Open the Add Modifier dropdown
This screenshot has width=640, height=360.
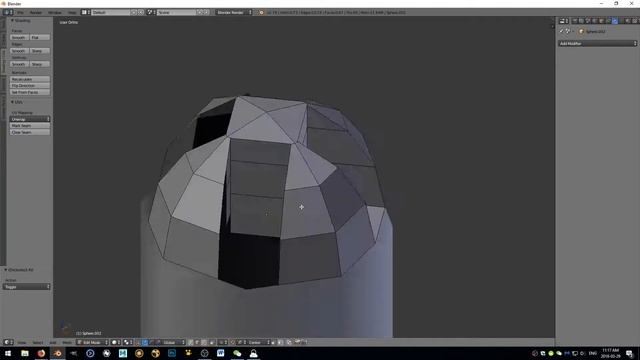(598, 43)
